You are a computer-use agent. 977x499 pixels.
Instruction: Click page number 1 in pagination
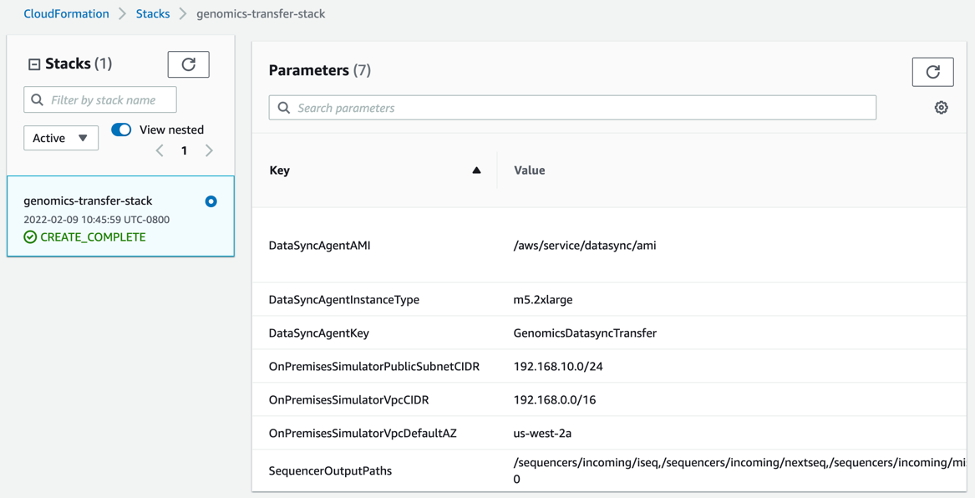[x=184, y=151]
